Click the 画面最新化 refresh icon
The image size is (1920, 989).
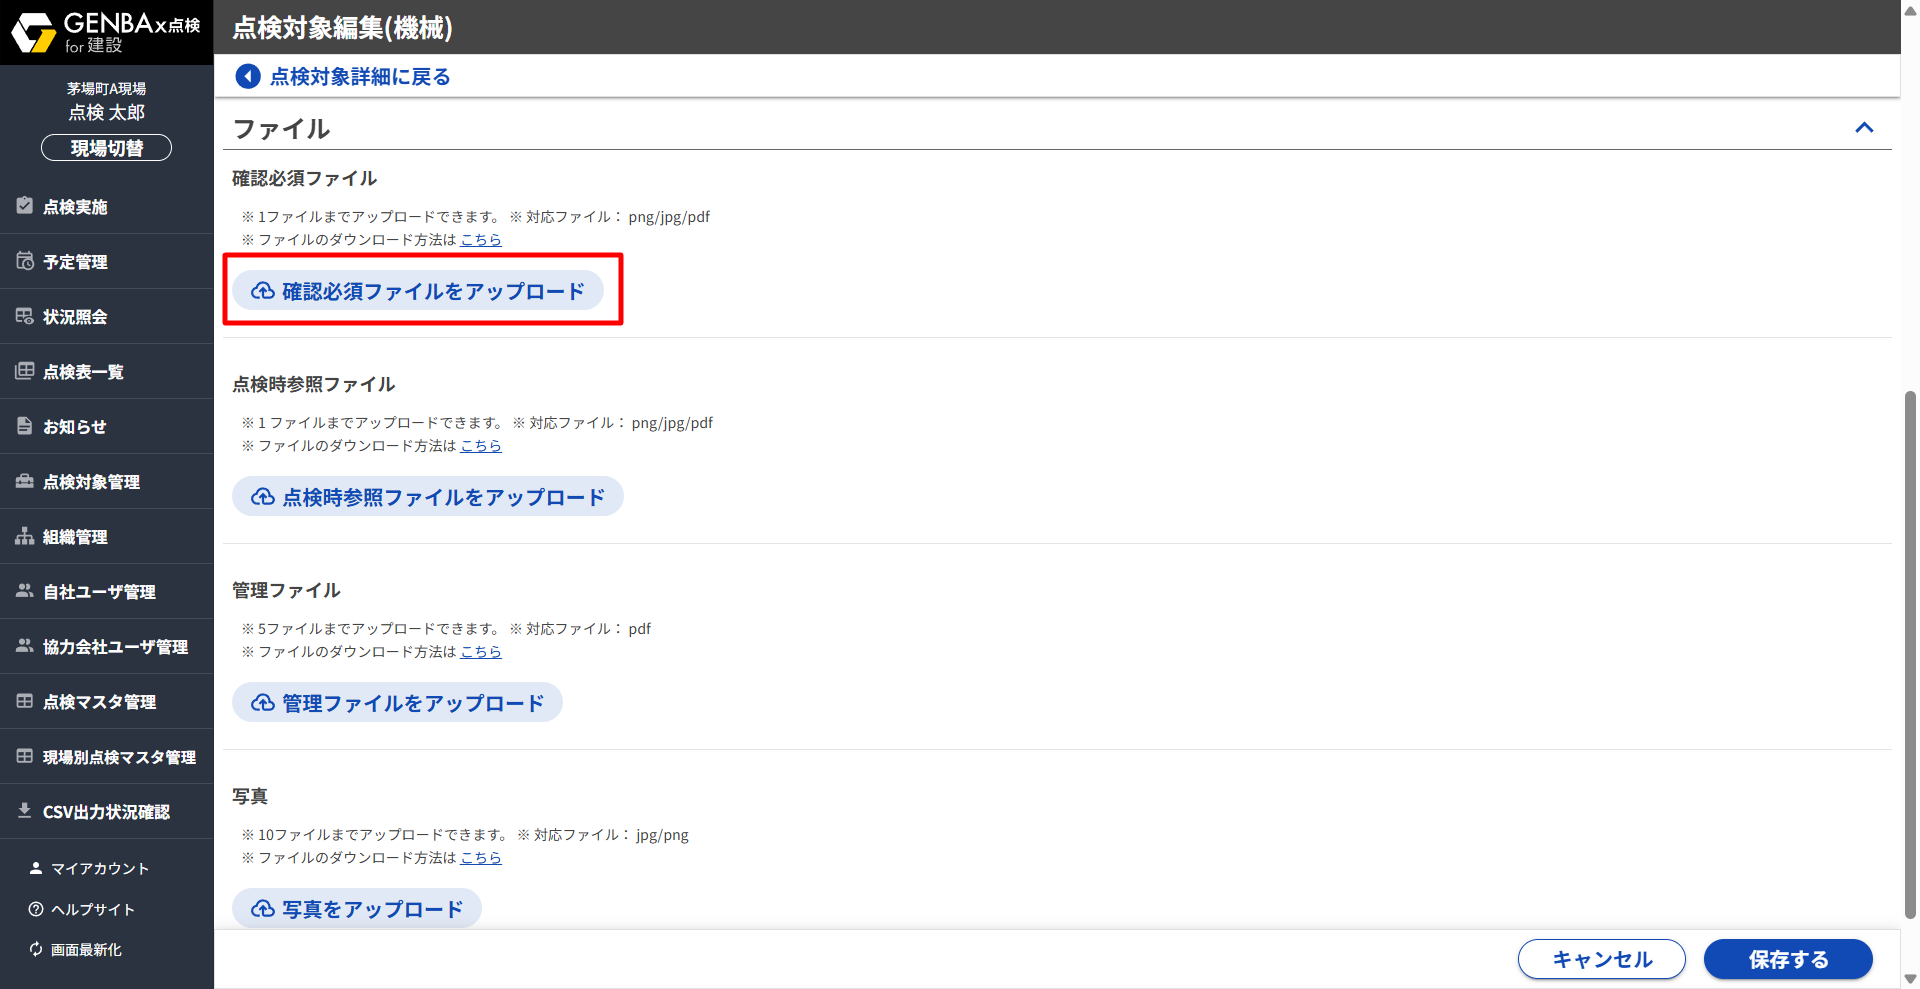36,949
